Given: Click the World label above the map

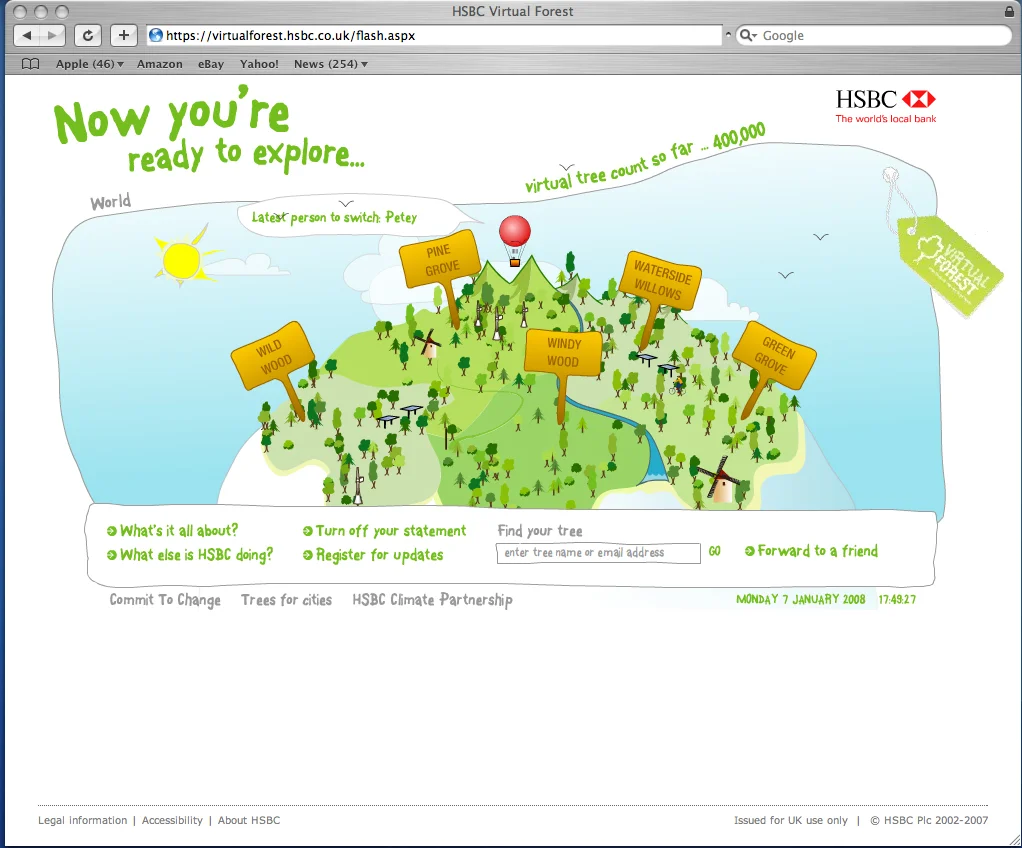Looking at the screenshot, I should click(x=110, y=201).
